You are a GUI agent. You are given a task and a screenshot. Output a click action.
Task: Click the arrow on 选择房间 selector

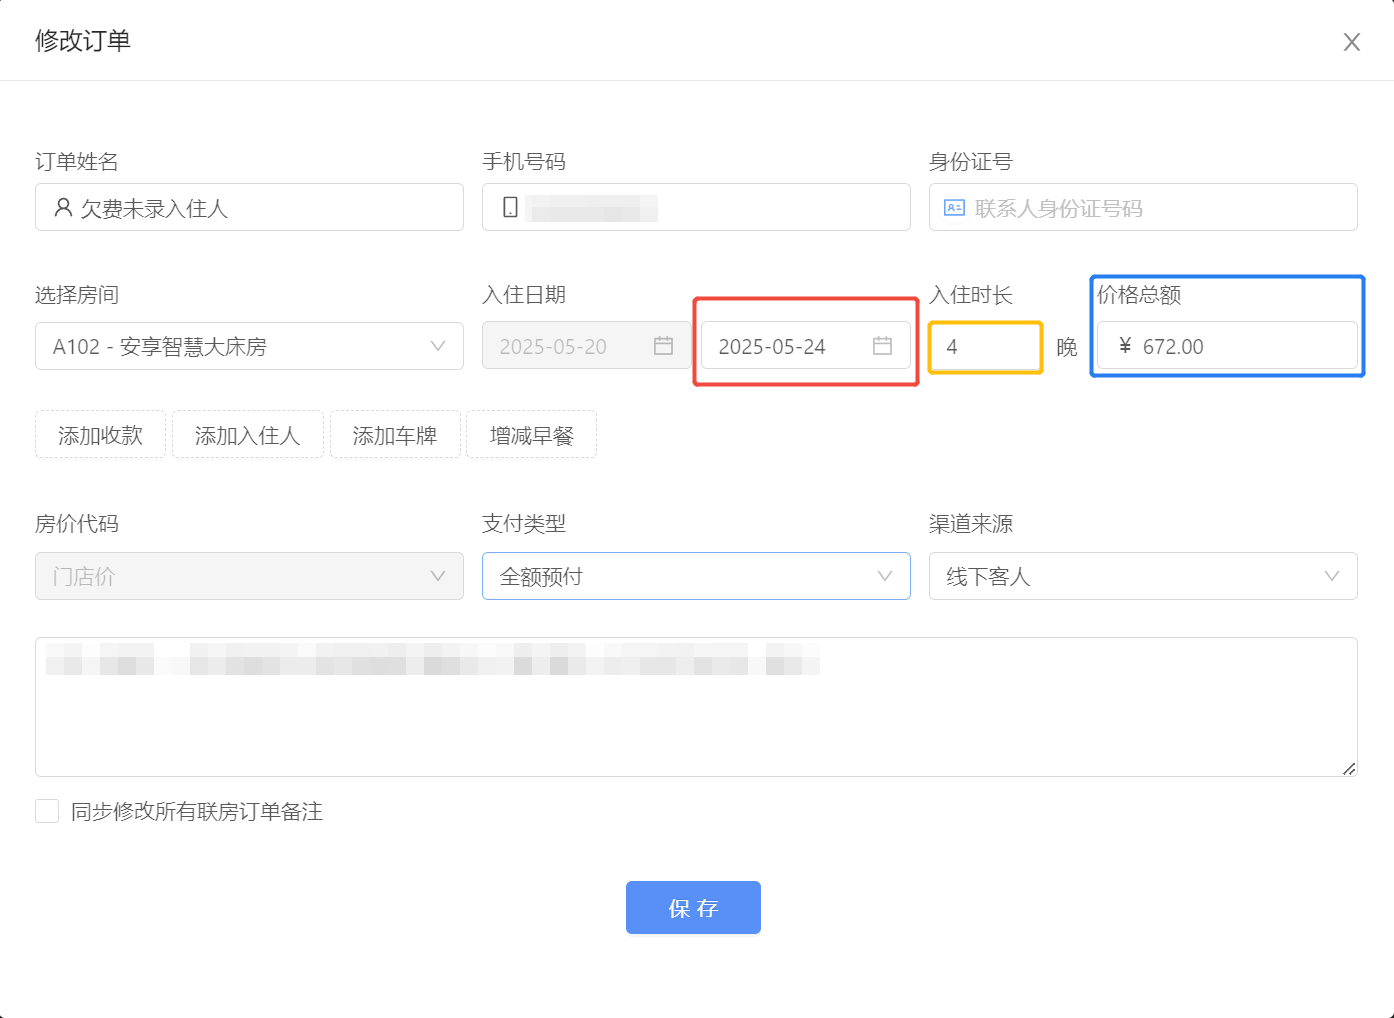tap(437, 346)
